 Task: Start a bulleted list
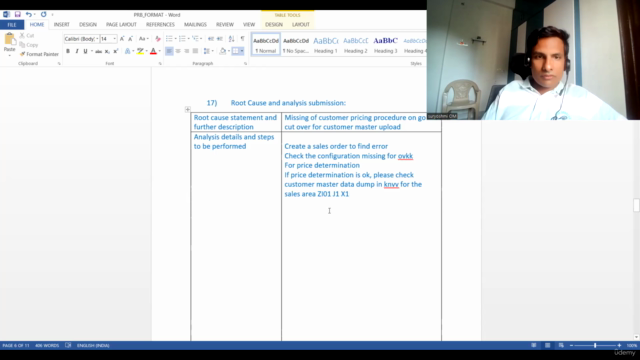[169, 39]
